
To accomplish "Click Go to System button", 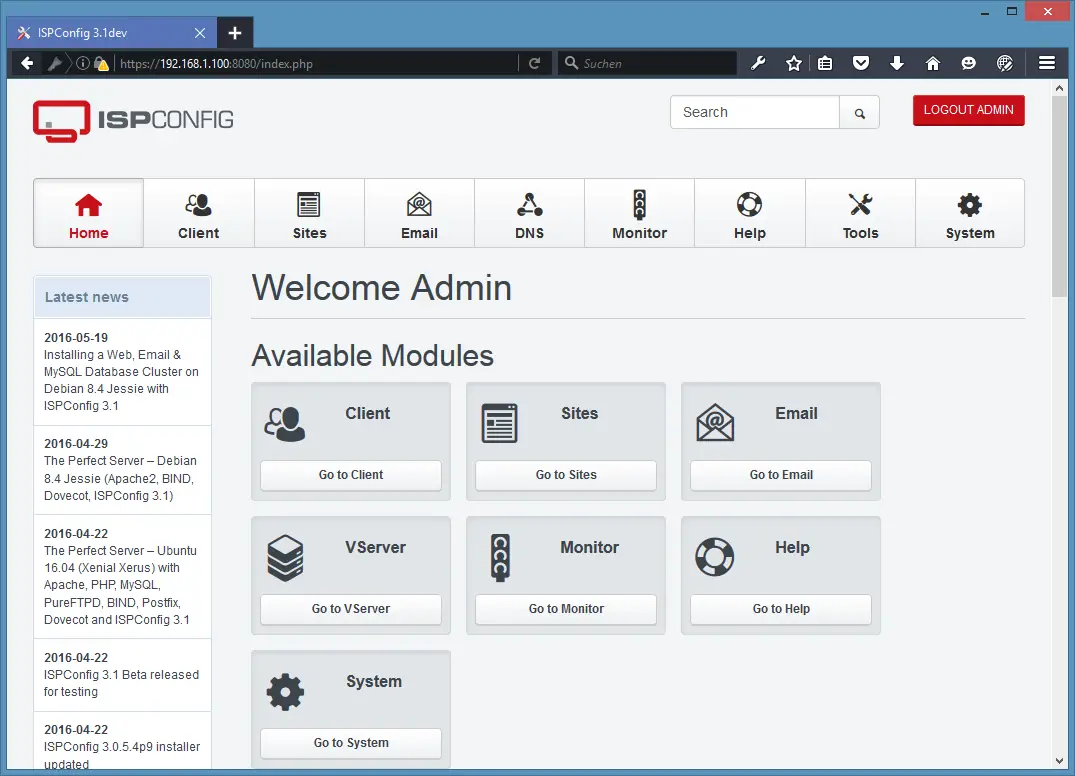I will [x=351, y=743].
